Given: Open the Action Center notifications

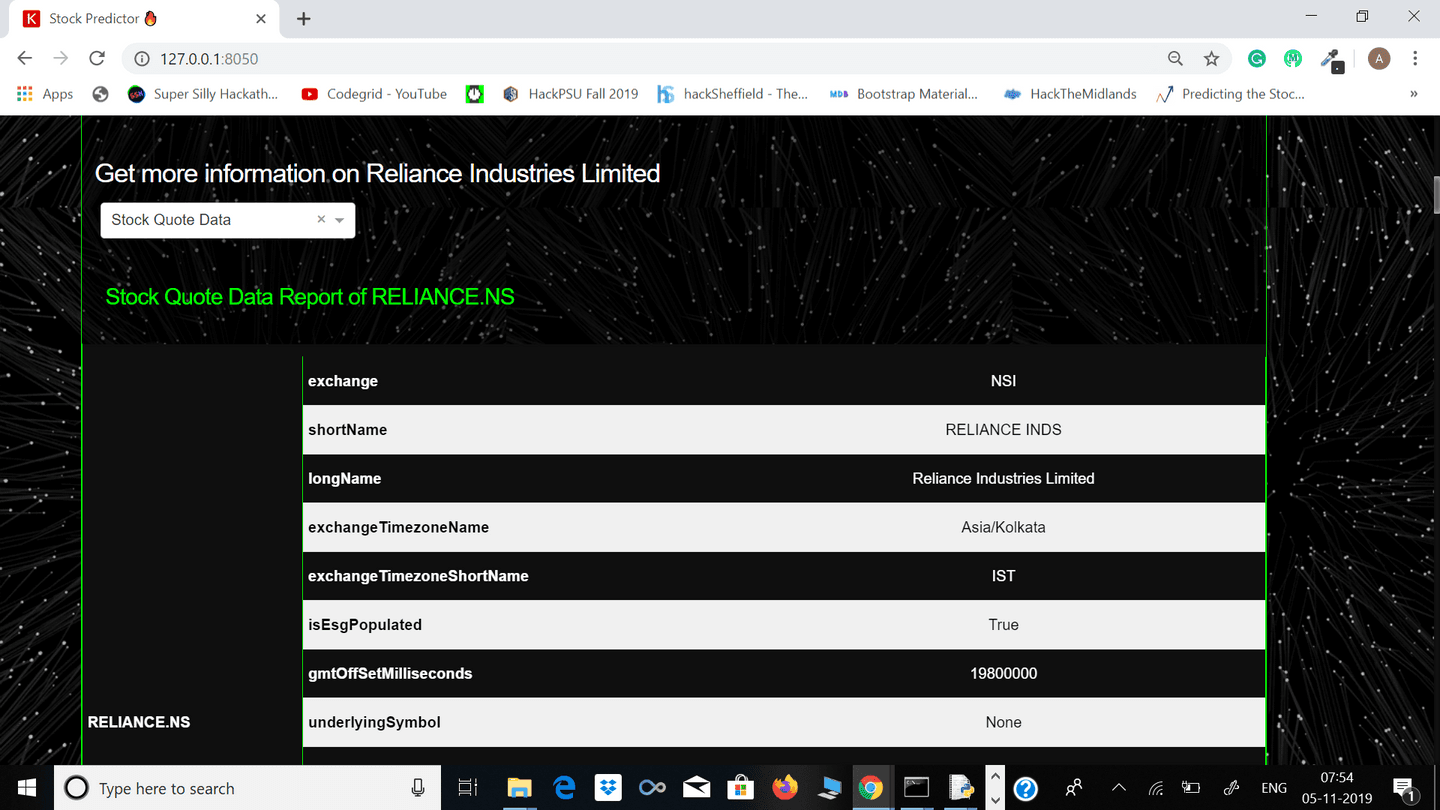Looking at the screenshot, I should click(1404, 788).
